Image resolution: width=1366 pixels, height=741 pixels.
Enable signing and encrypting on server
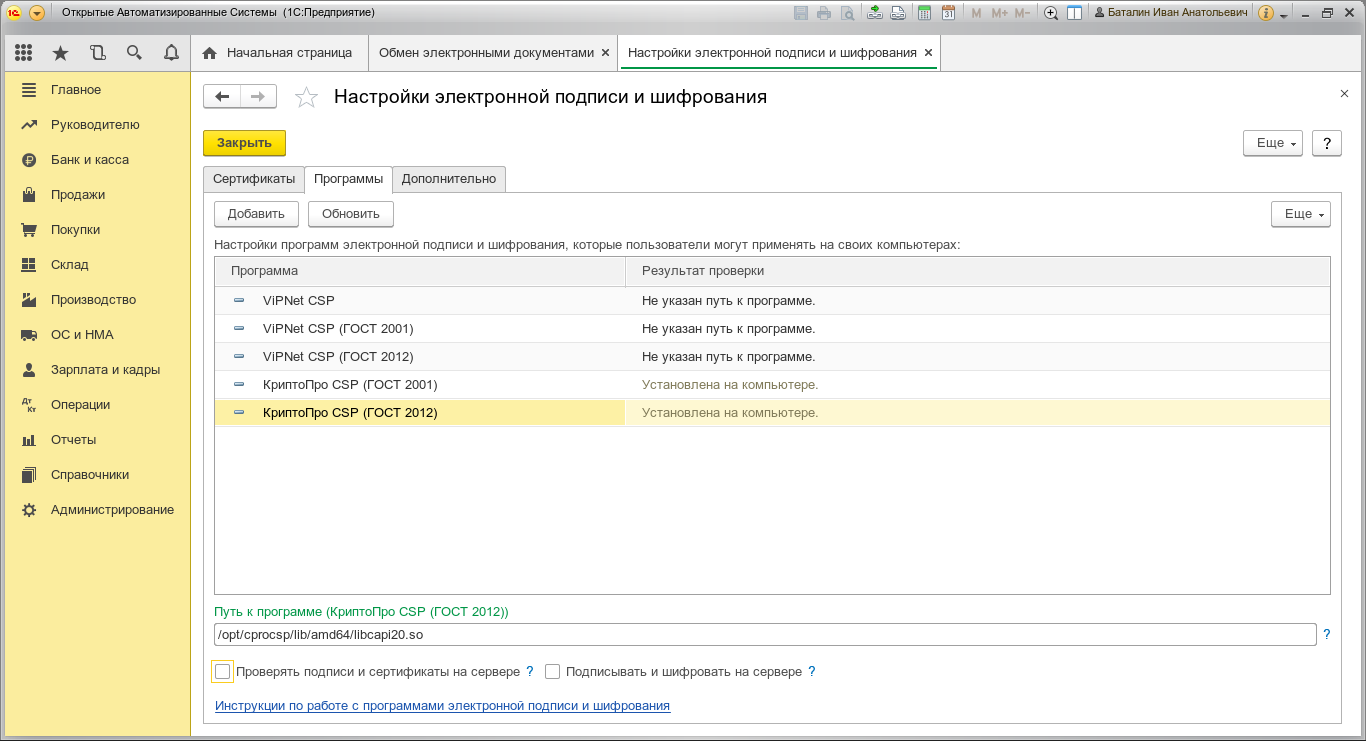[x=552, y=672]
